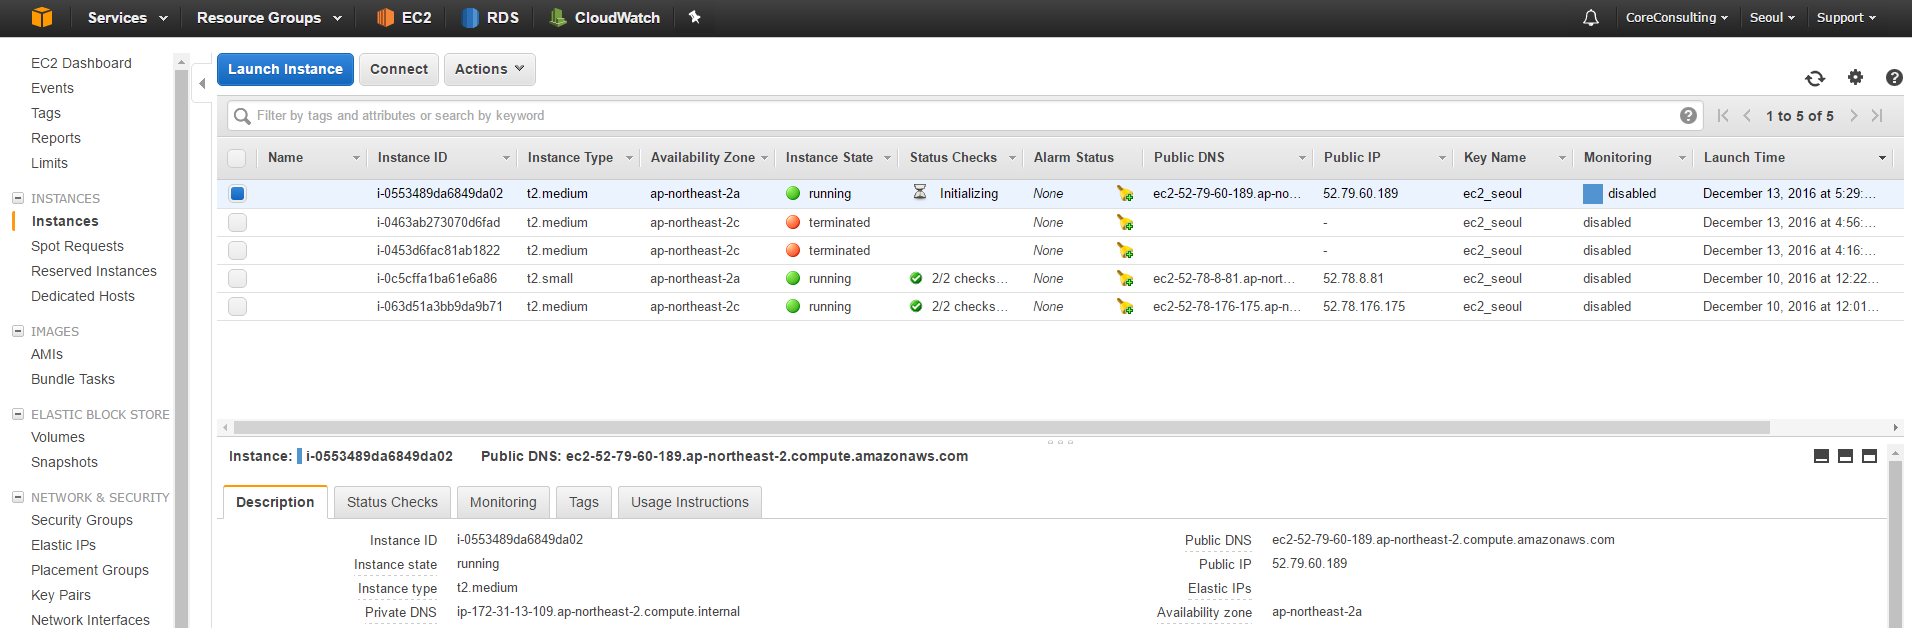This screenshot has height=628, width=1912.
Task: Switch to the Tags tab
Action: 584,502
